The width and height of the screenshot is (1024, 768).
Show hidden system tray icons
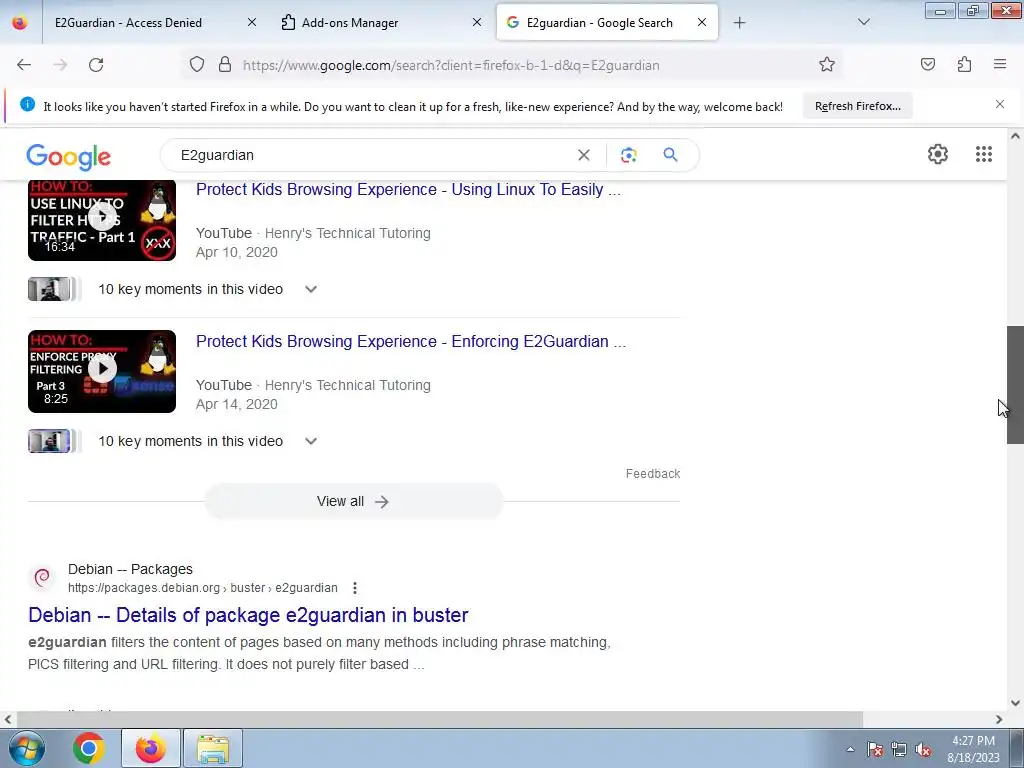pyautogui.click(x=850, y=749)
